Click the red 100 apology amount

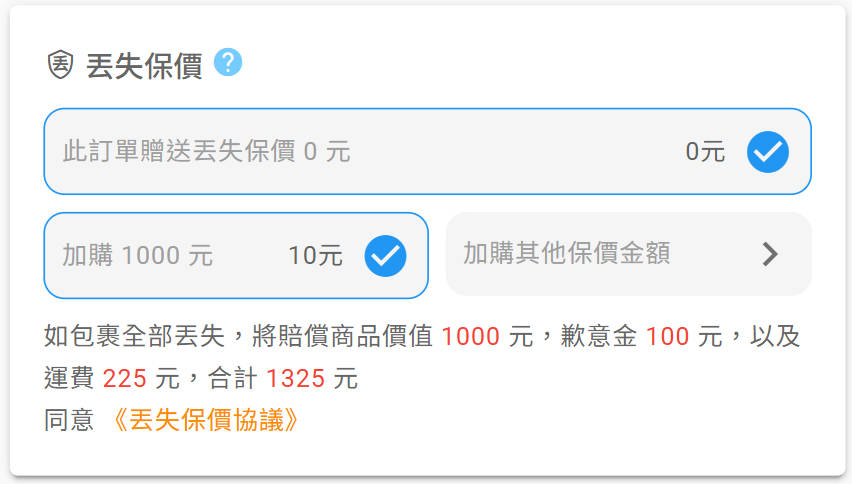[667, 336]
